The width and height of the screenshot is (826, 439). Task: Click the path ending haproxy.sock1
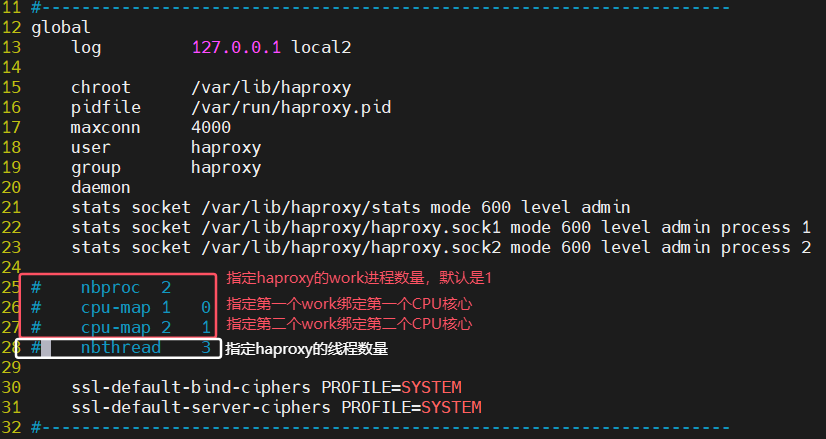pos(351,228)
